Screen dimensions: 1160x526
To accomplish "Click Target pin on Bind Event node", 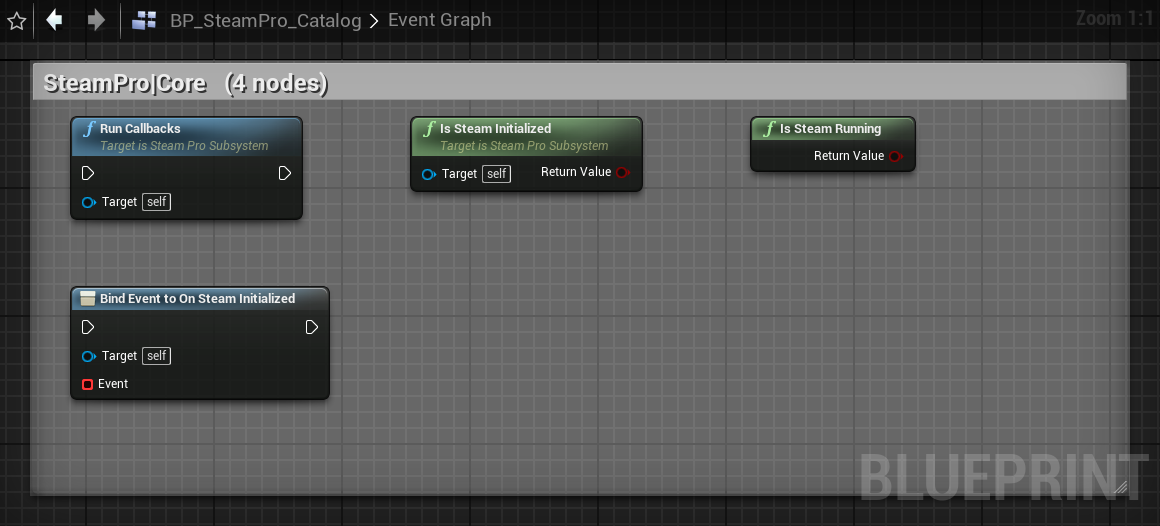I will coord(89,357).
